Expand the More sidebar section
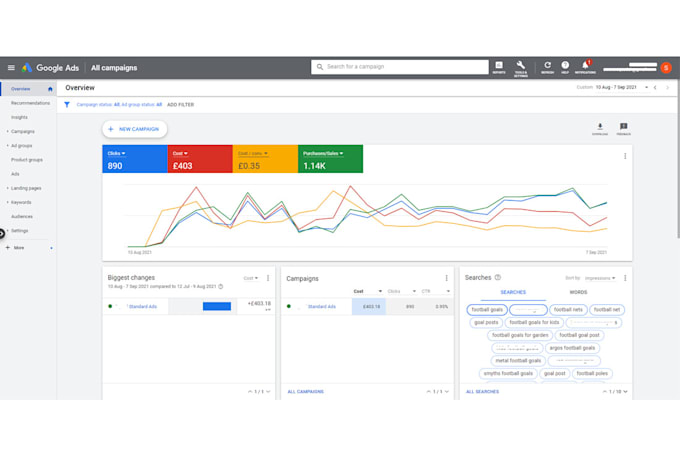 tap(19, 248)
